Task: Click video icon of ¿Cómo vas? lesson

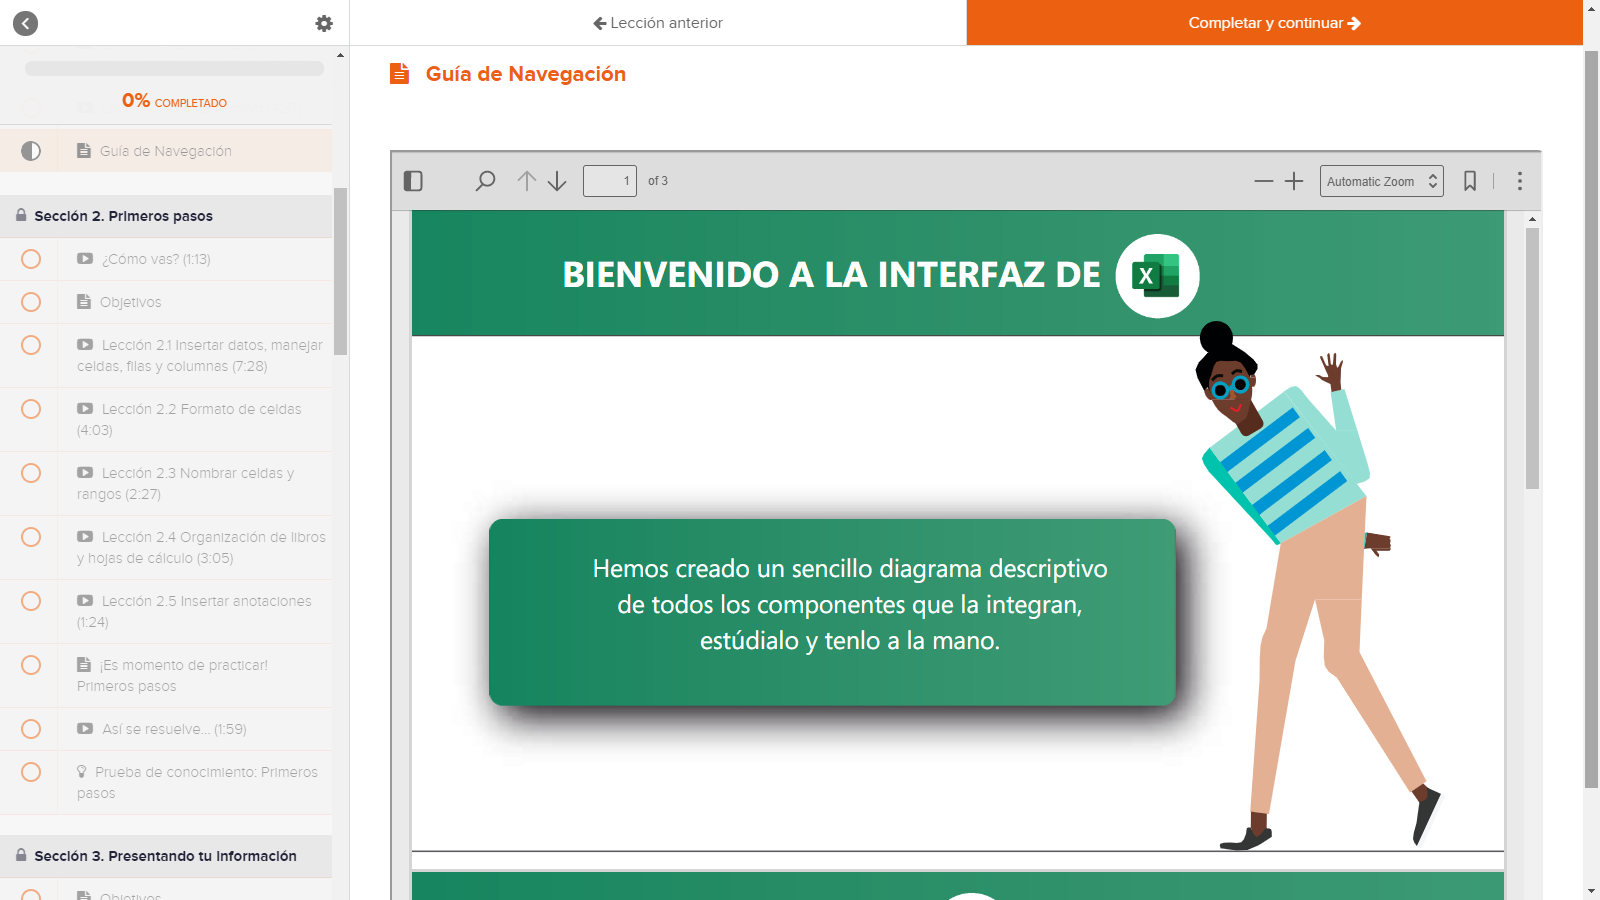Action: [85, 258]
